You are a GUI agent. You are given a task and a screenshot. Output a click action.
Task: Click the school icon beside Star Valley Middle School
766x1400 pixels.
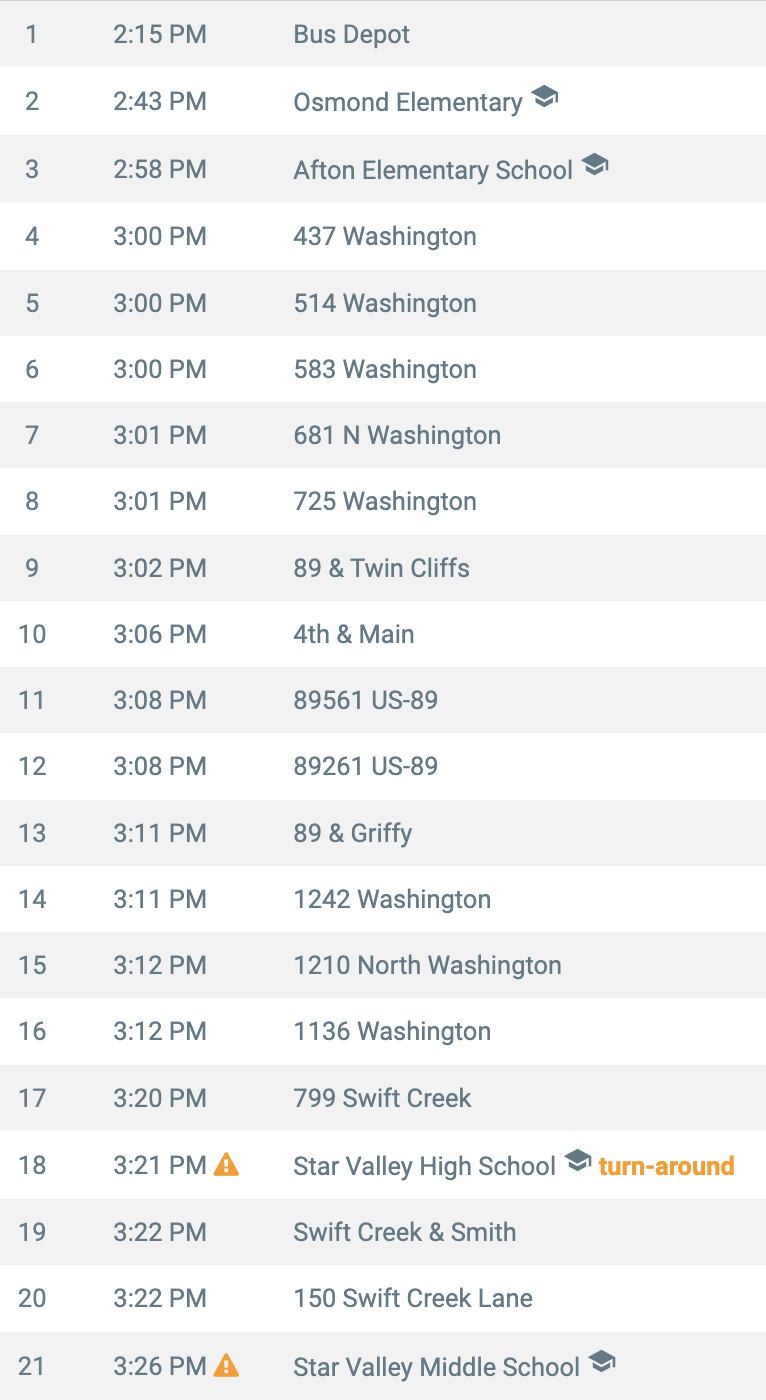point(602,1360)
